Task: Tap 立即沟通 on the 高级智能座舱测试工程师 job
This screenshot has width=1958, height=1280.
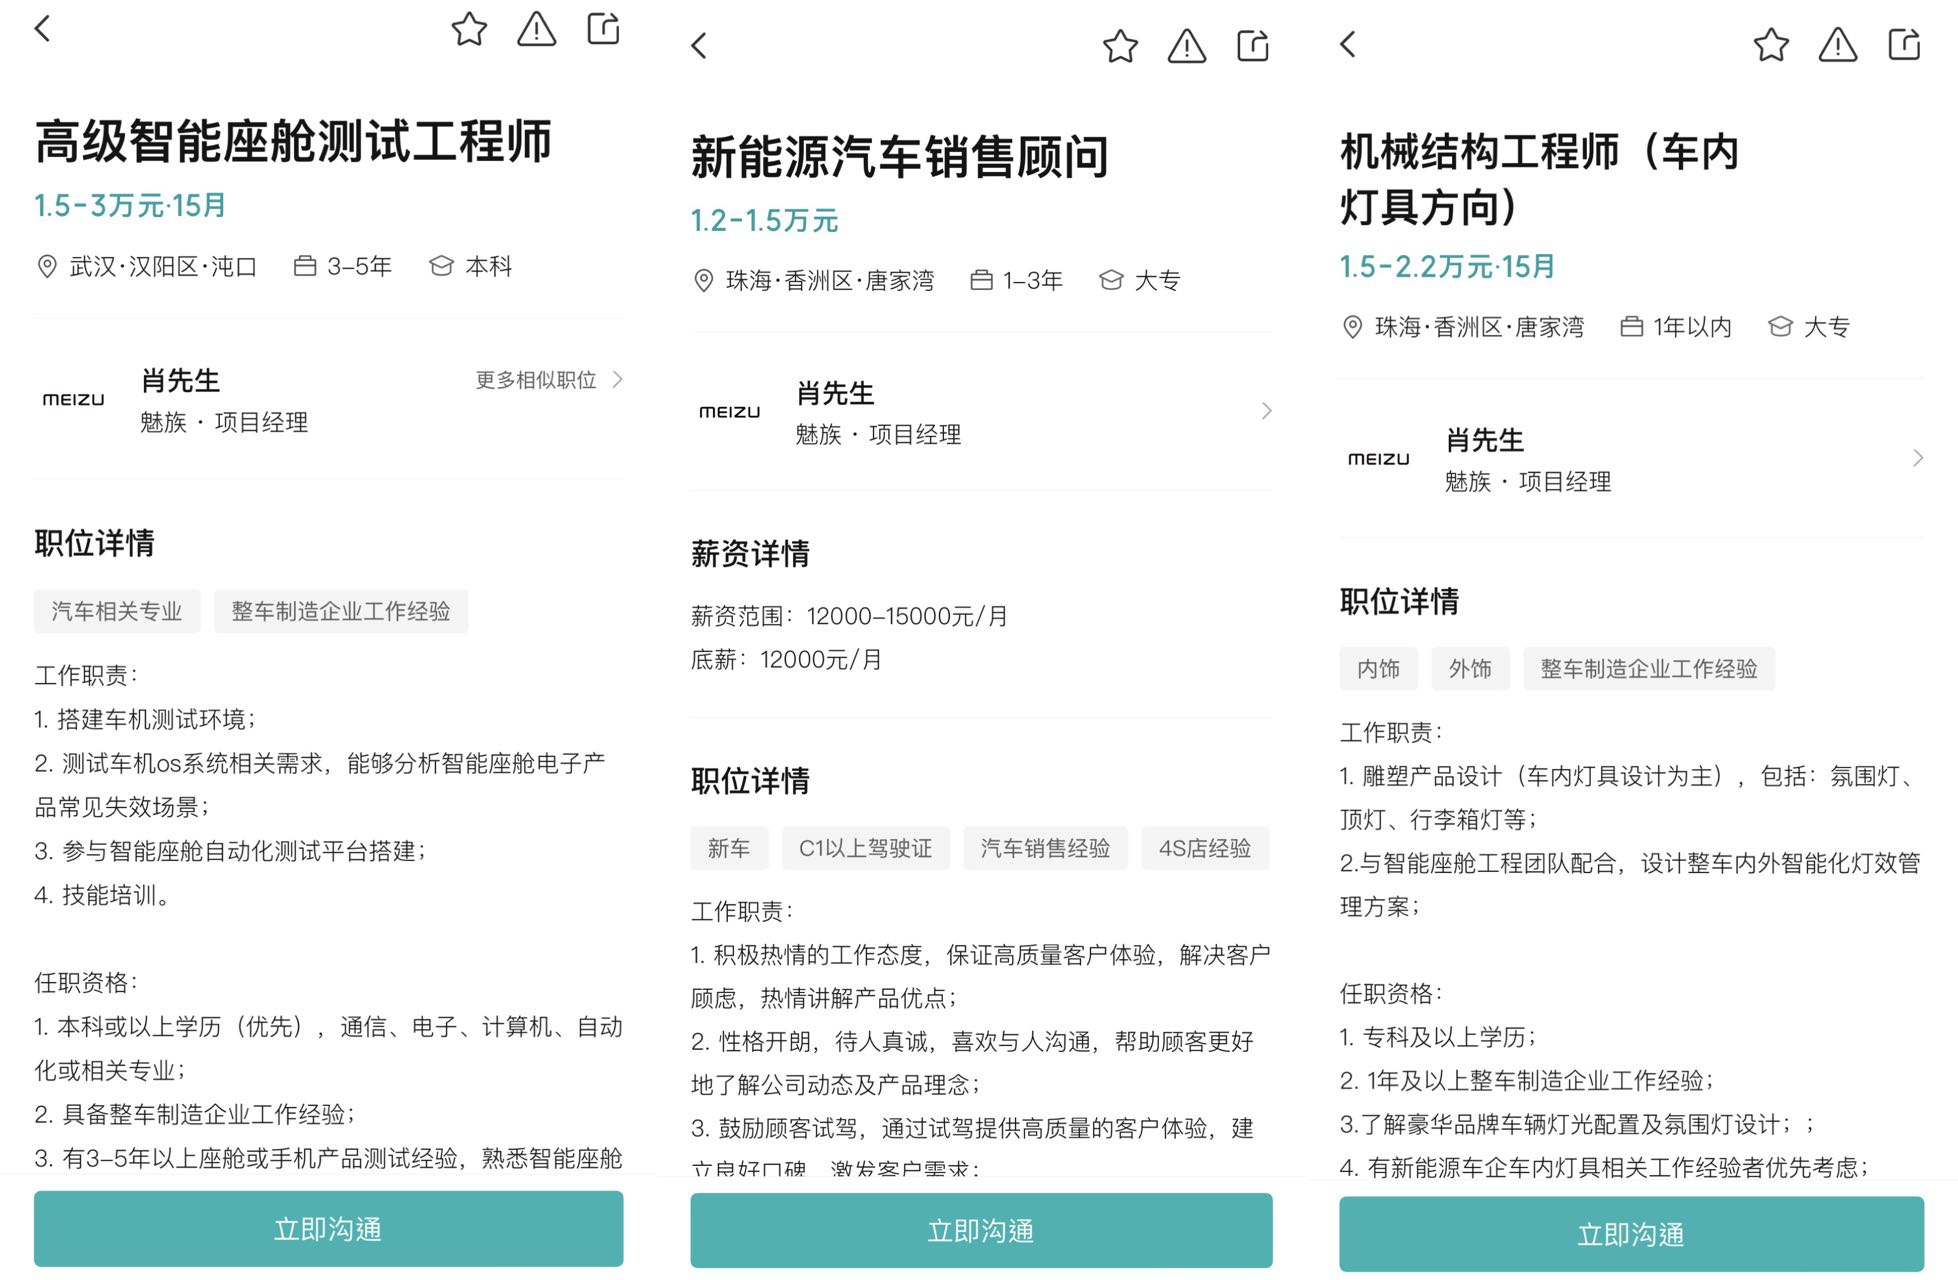Action: [x=328, y=1229]
